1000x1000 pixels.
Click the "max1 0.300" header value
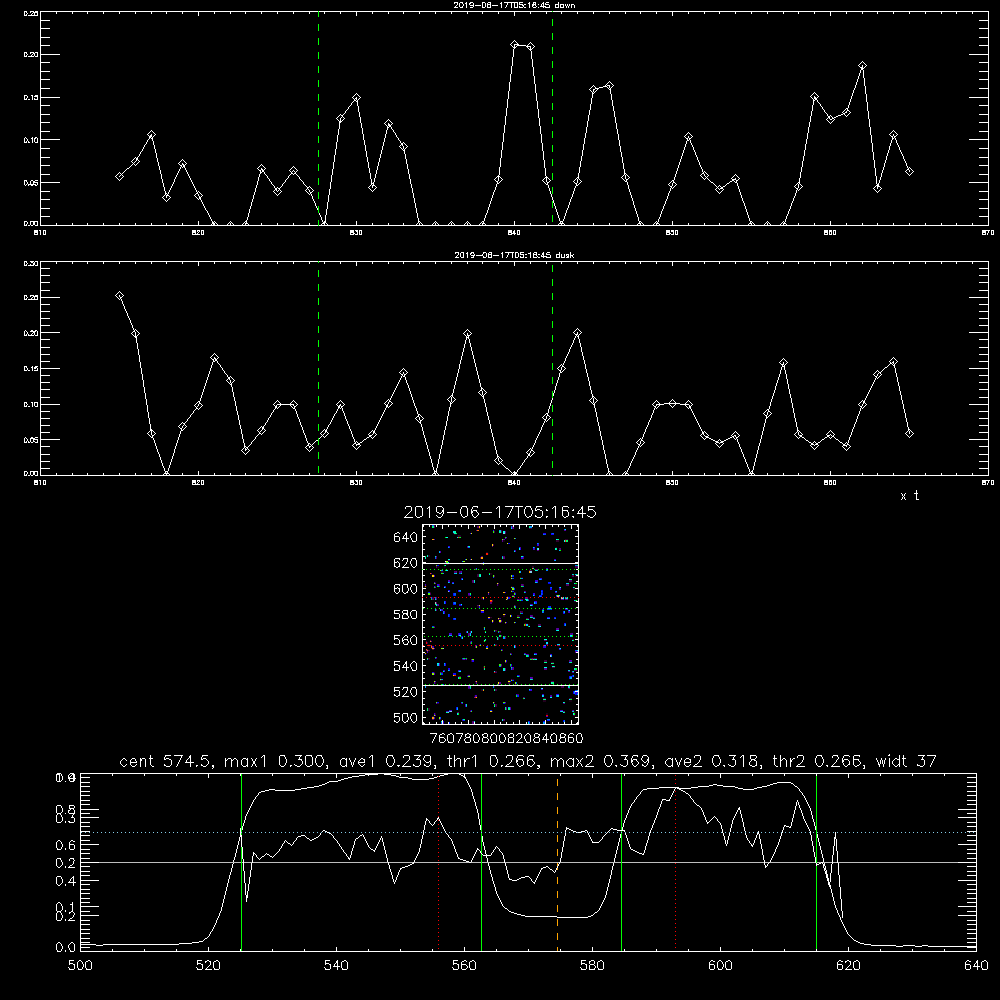tap(274, 761)
